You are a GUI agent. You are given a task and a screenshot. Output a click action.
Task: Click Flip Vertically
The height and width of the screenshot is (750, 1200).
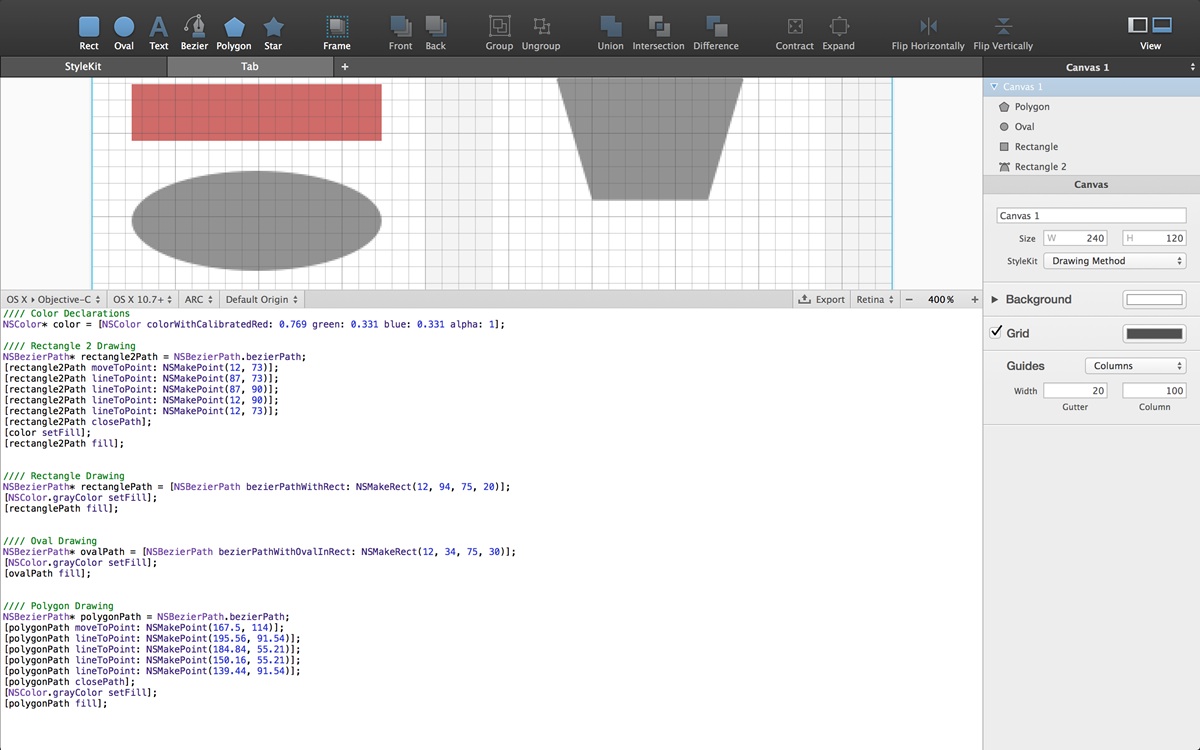[x=1003, y=33]
